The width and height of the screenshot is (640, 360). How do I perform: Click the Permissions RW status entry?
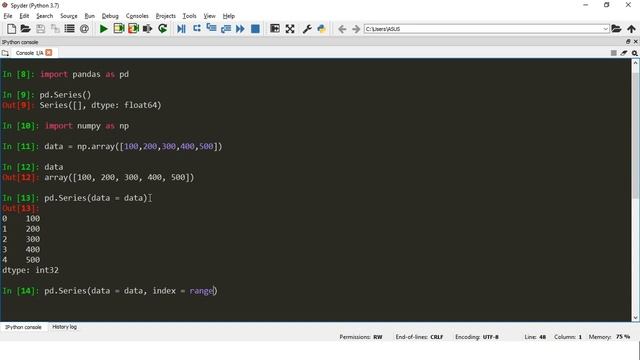coord(361,337)
